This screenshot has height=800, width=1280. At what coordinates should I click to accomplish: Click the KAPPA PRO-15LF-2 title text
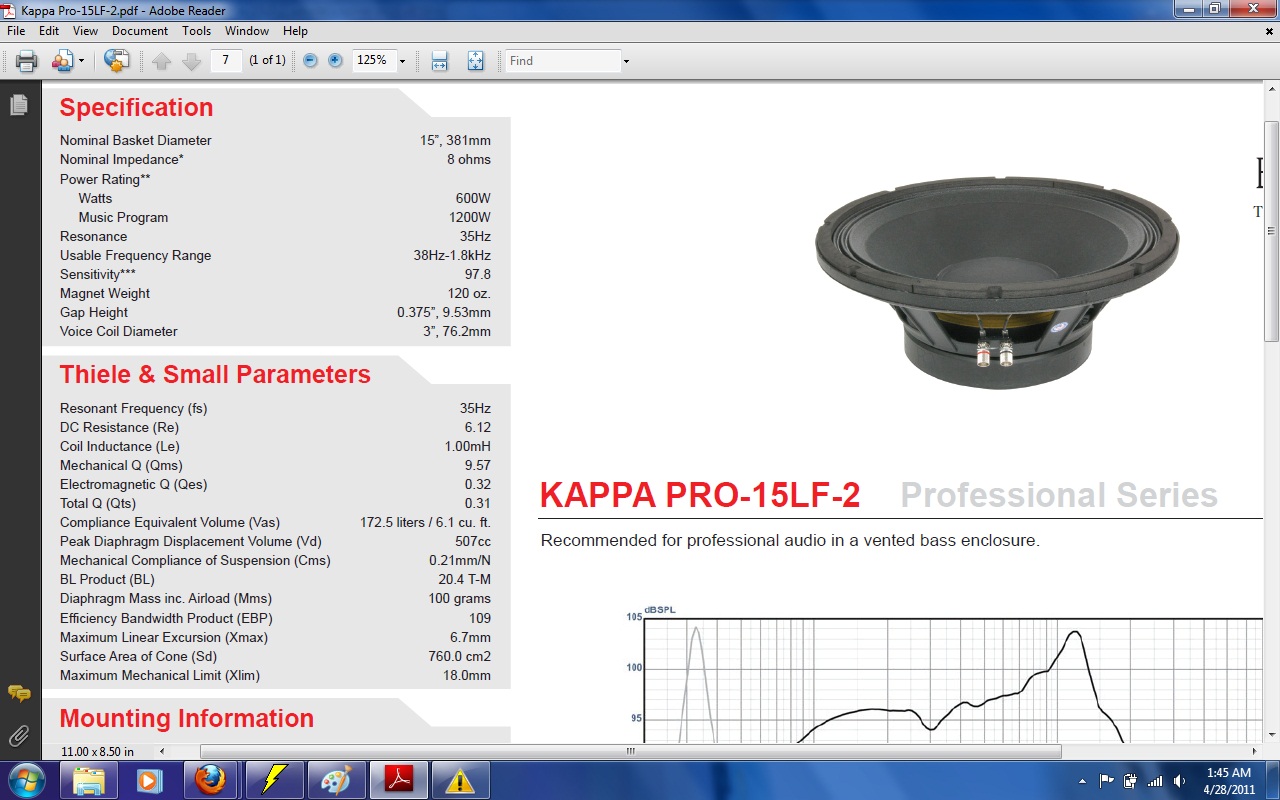(700, 495)
